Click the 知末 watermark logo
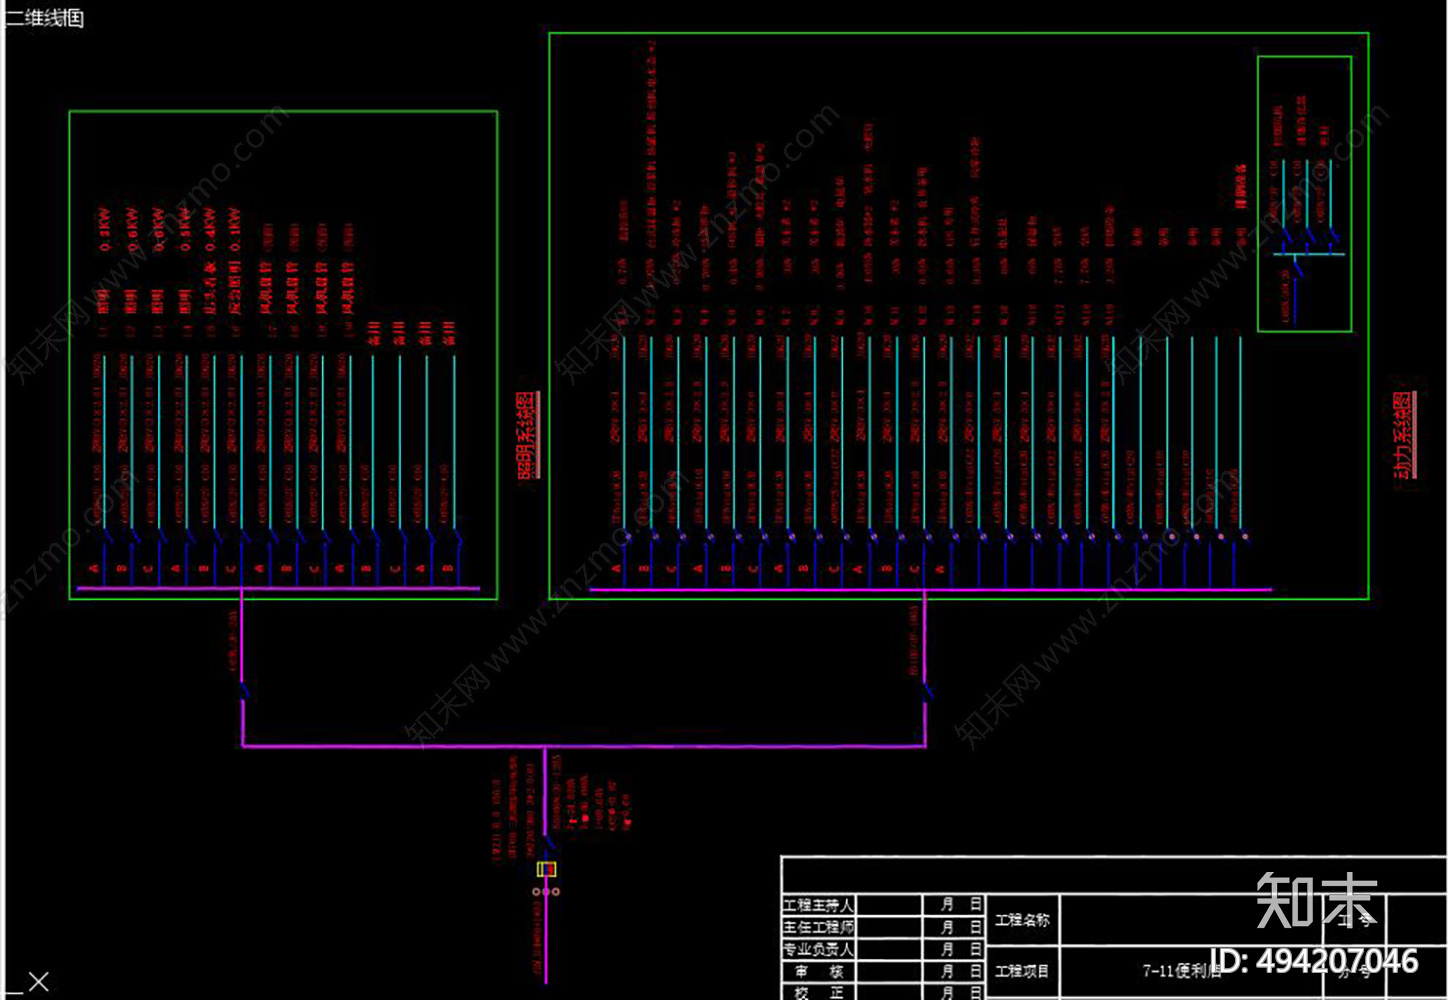The height and width of the screenshot is (1000, 1449). [1317, 900]
